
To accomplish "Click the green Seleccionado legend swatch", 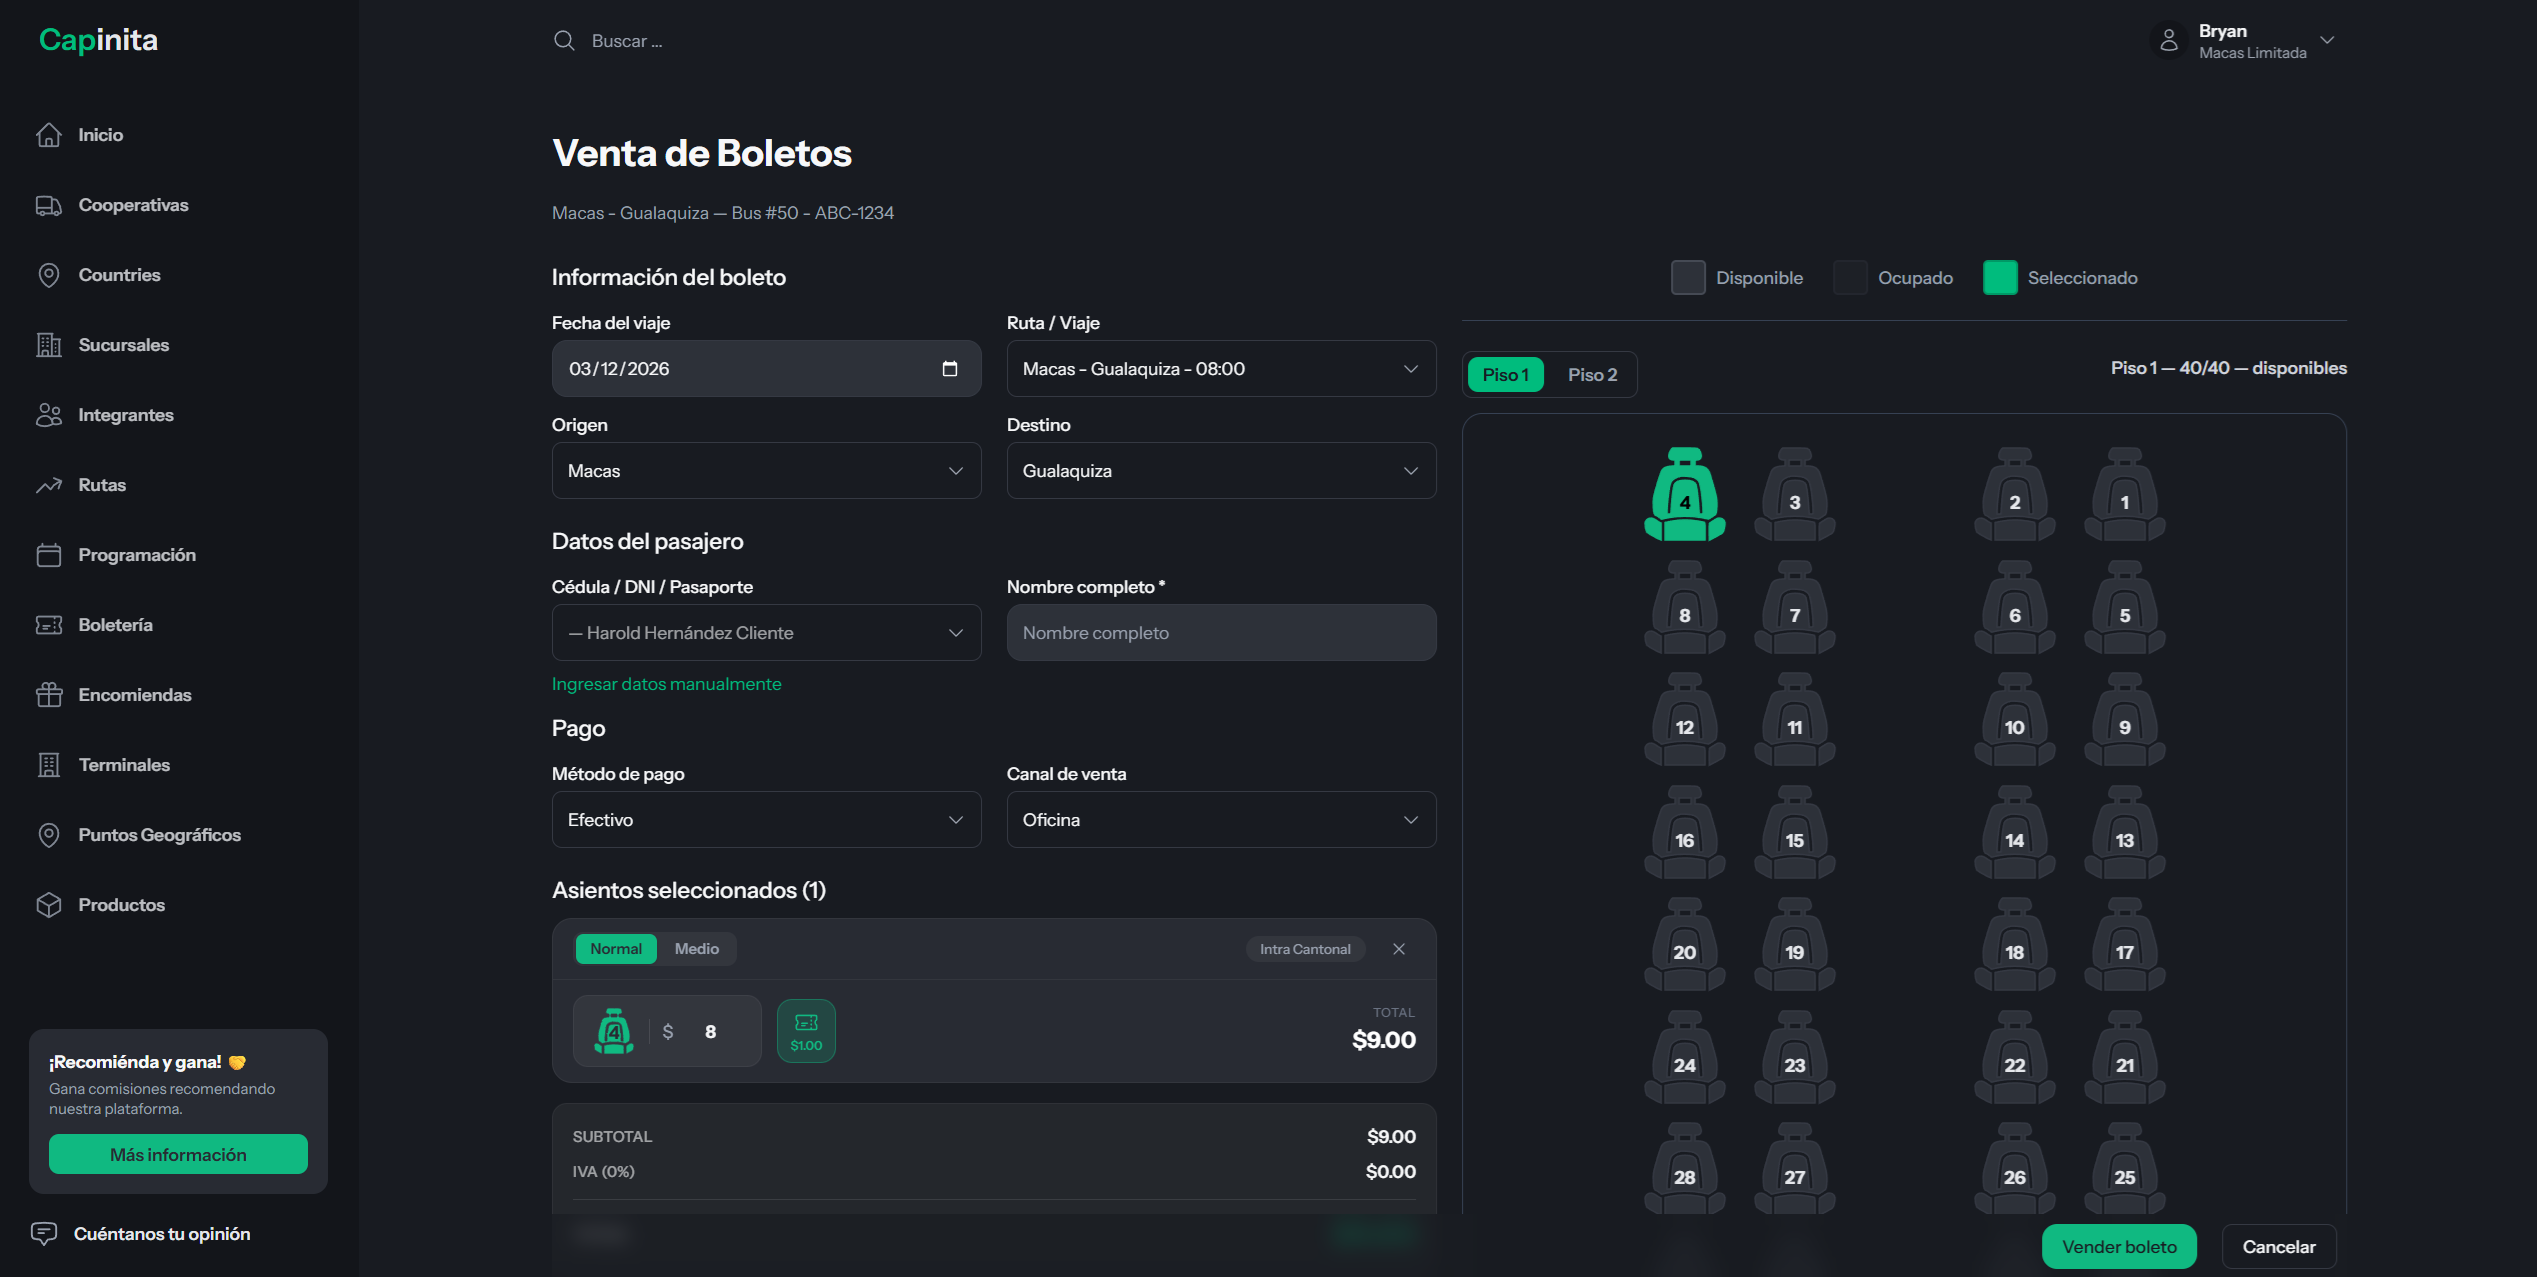I will click(1999, 278).
